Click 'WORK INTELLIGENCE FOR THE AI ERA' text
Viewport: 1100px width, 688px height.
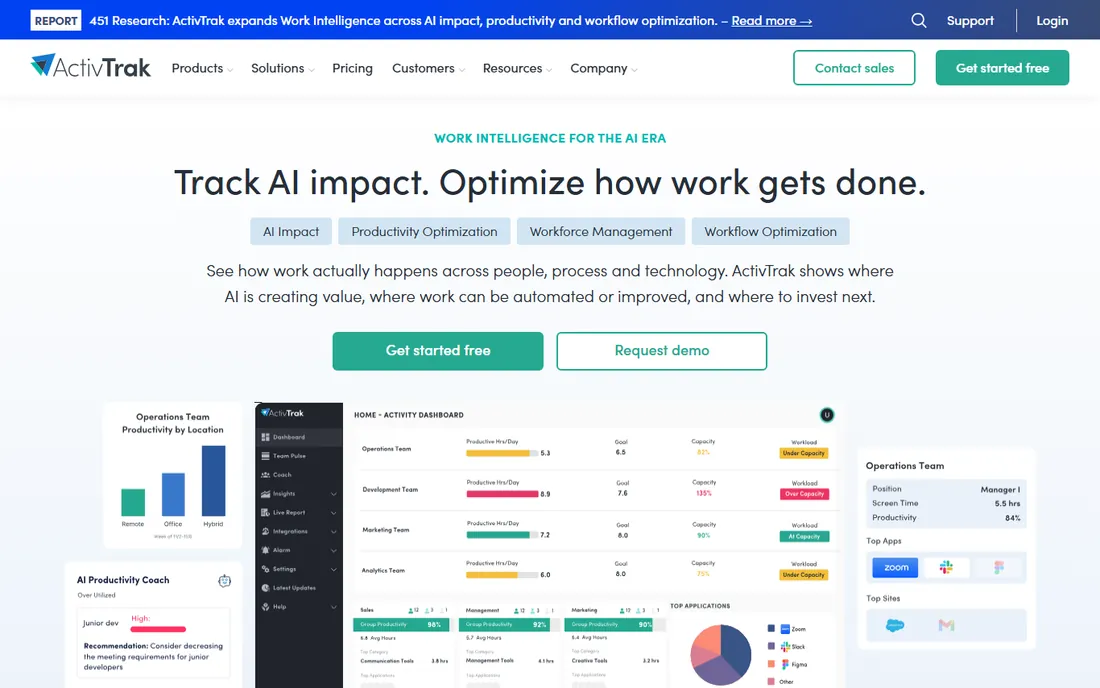coord(550,138)
